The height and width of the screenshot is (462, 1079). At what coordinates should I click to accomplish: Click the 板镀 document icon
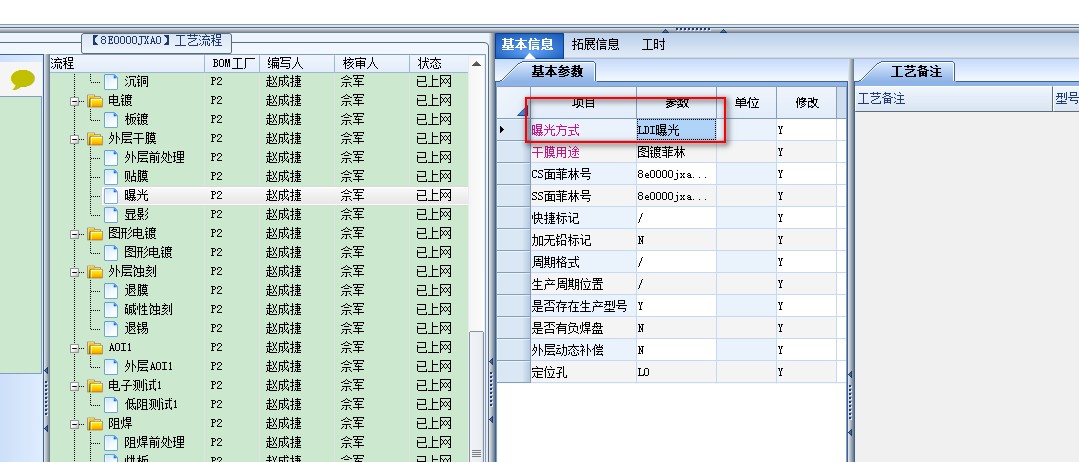111,120
